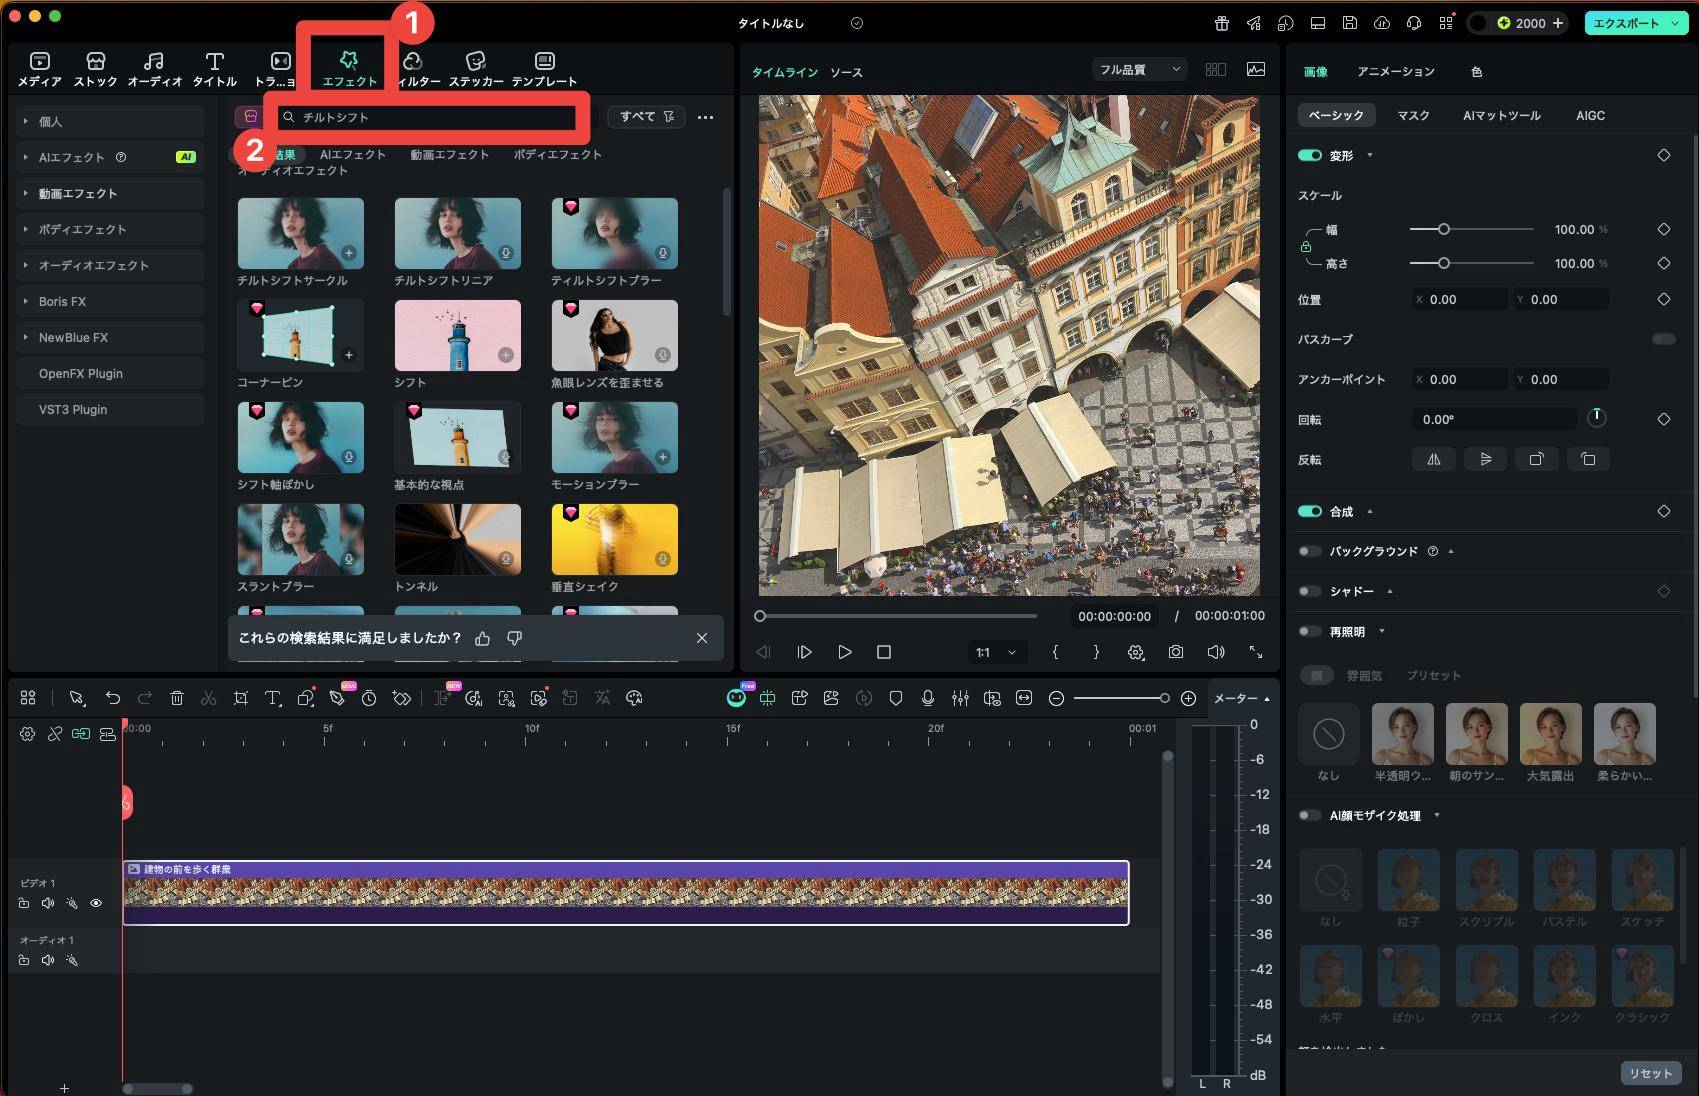The height and width of the screenshot is (1096, 1699).
Task: Open the すべて filter dropdown
Action: click(x=646, y=117)
